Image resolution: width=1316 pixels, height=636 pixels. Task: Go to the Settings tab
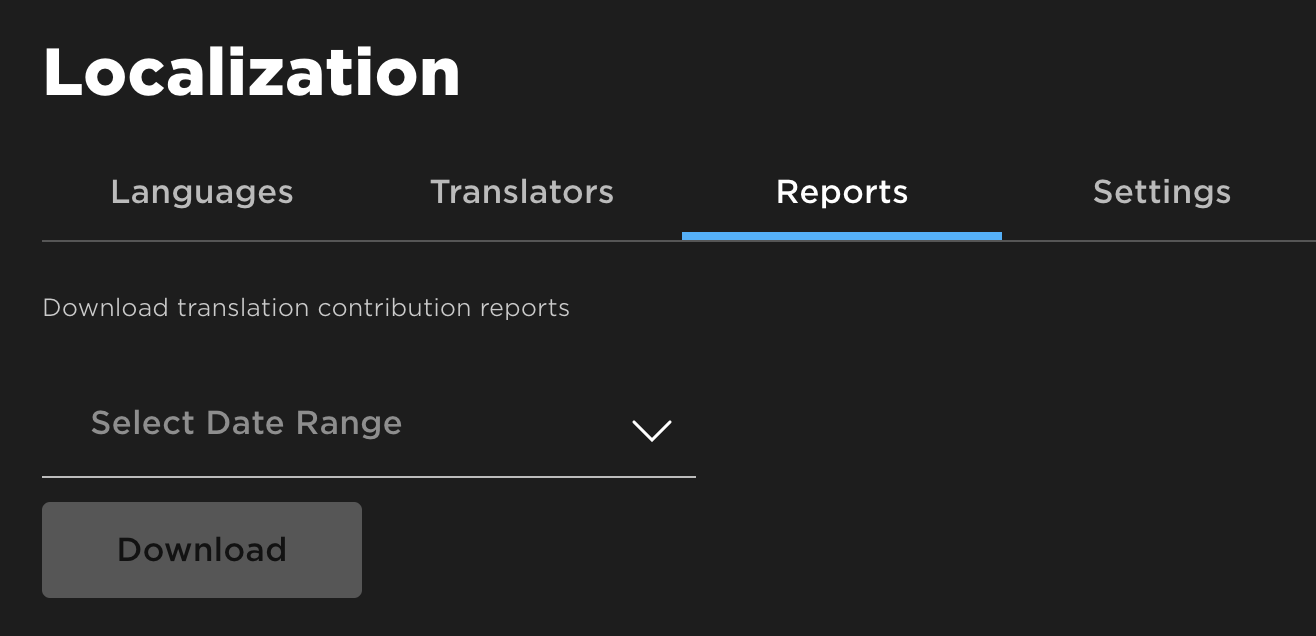point(1162,192)
